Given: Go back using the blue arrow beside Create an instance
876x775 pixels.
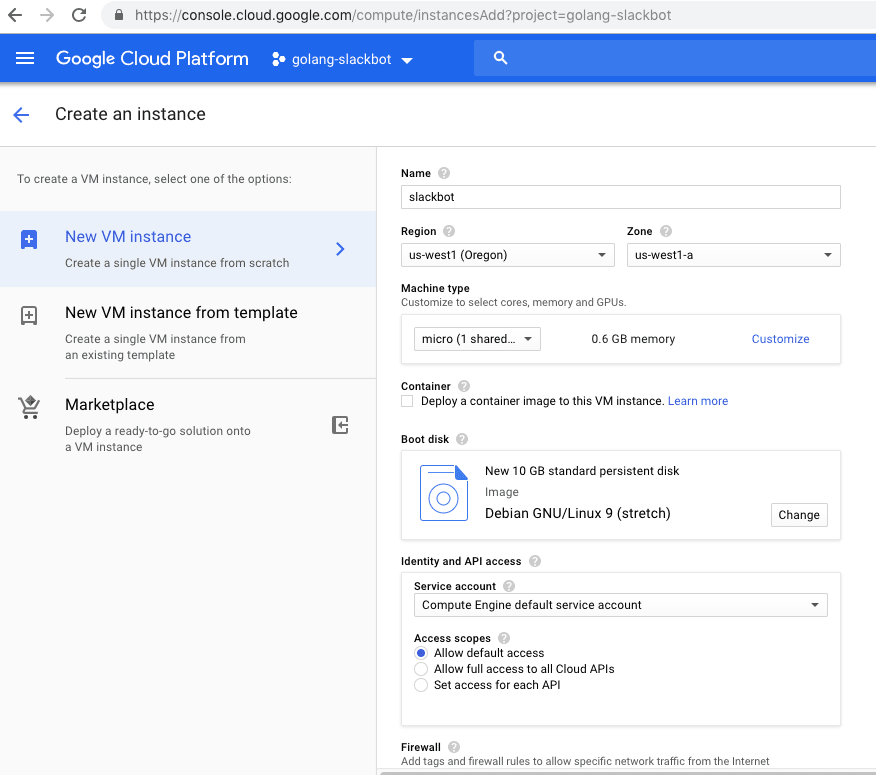Looking at the screenshot, I should (x=21, y=115).
